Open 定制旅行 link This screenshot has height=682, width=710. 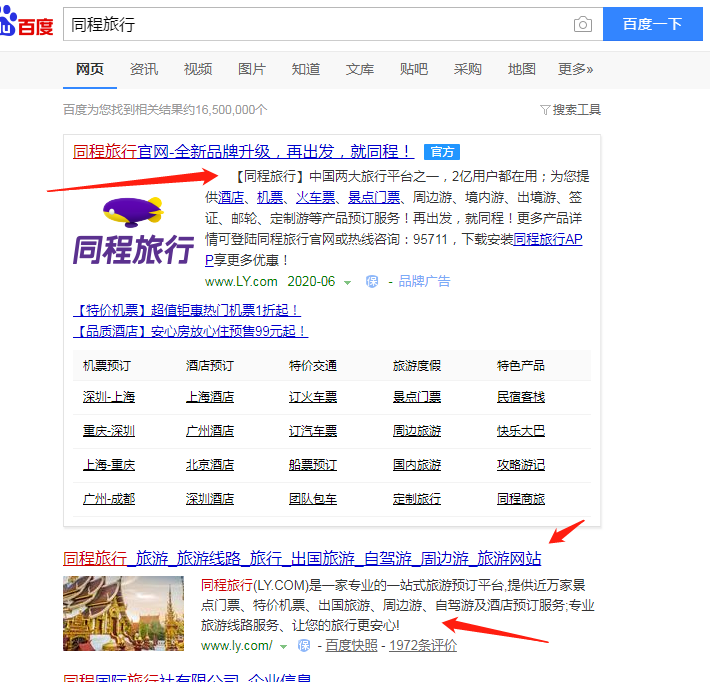coord(417,499)
